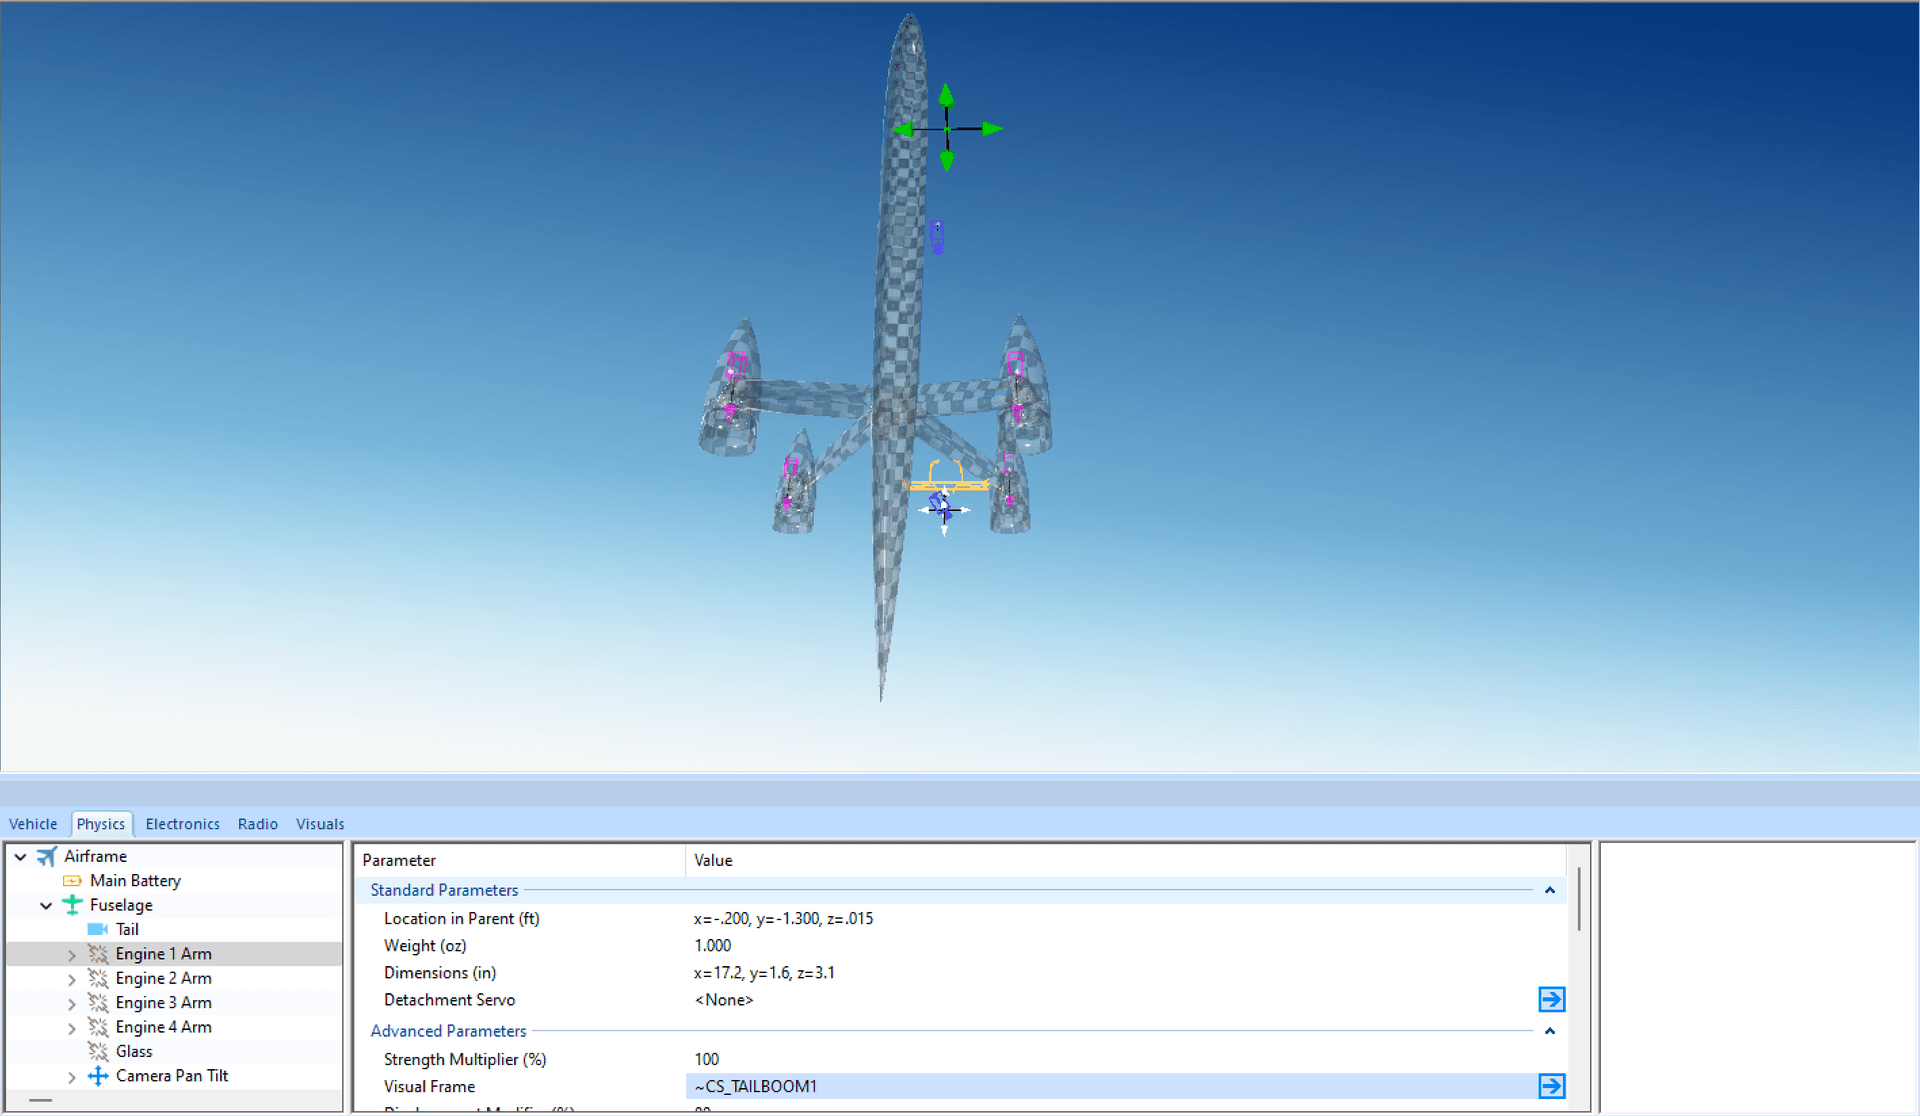Select the Camera Pan Tilt crosshair icon
The image size is (1920, 1116).
98,1076
